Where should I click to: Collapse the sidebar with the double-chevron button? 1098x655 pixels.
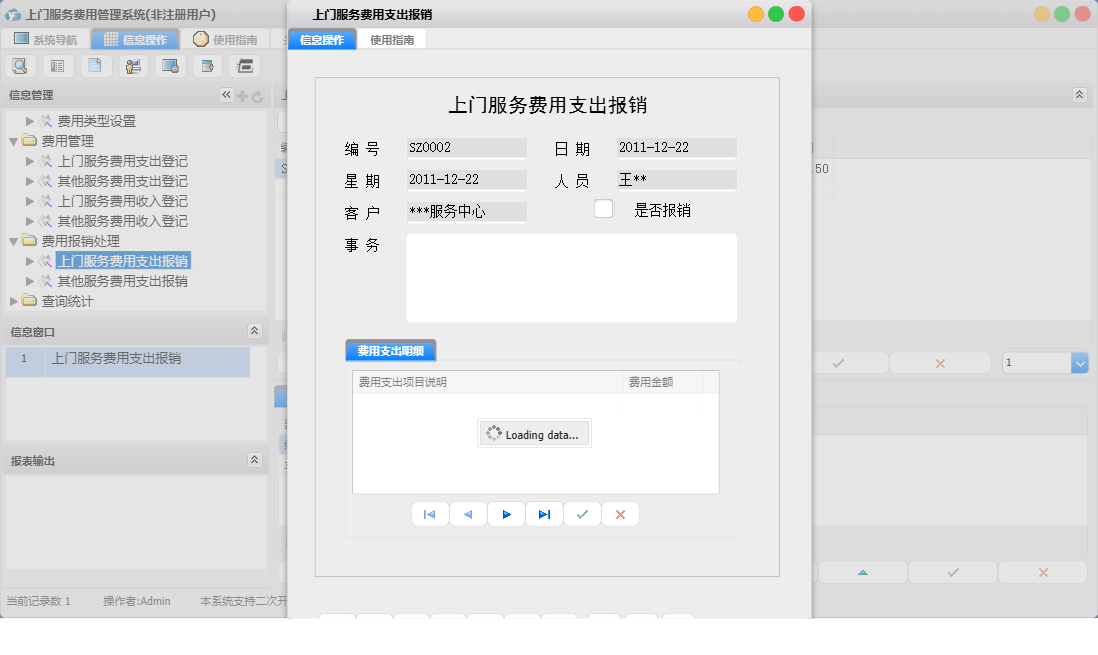pos(226,94)
